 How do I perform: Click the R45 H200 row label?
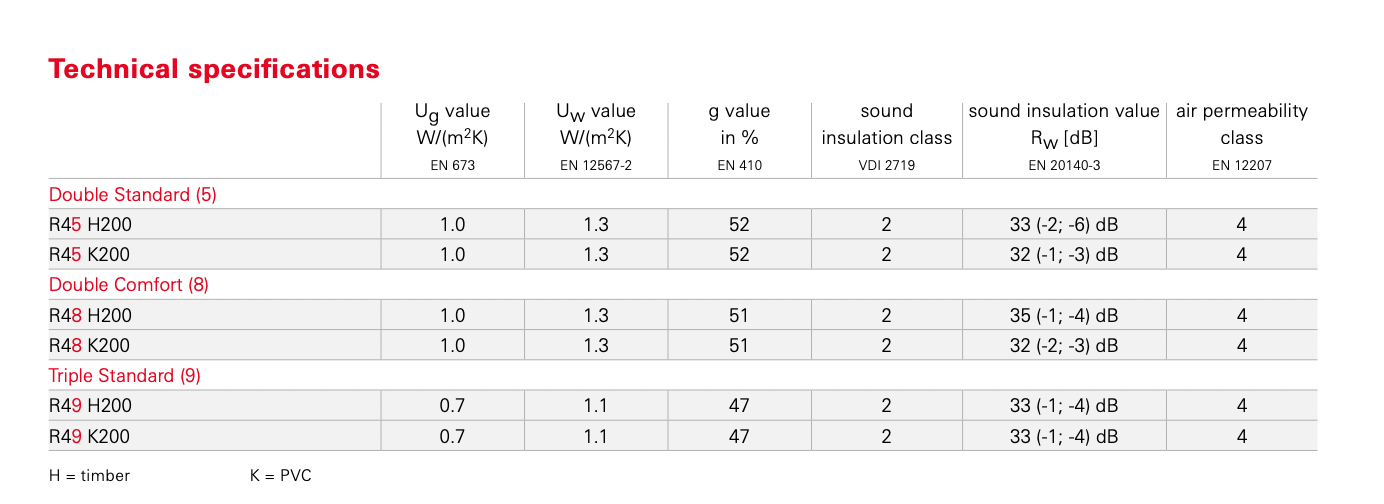(90, 225)
